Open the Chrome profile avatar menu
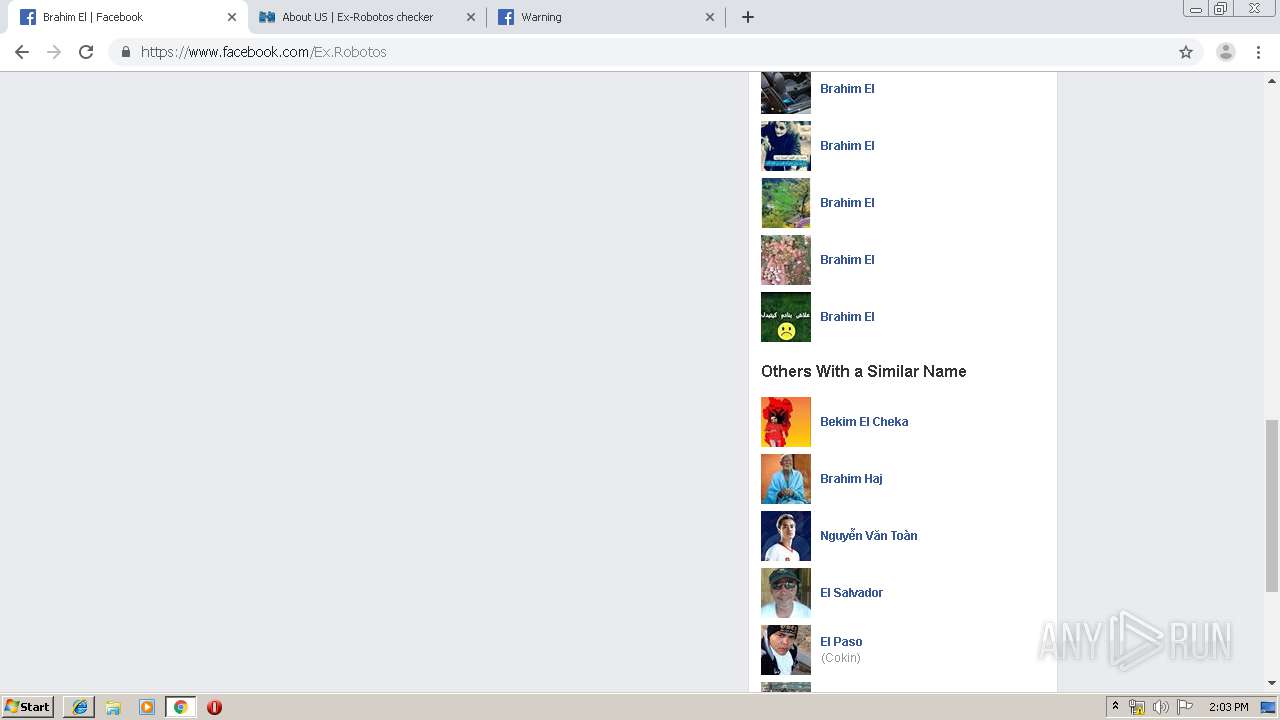This screenshot has height=720, width=1280. pos(1226,52)
